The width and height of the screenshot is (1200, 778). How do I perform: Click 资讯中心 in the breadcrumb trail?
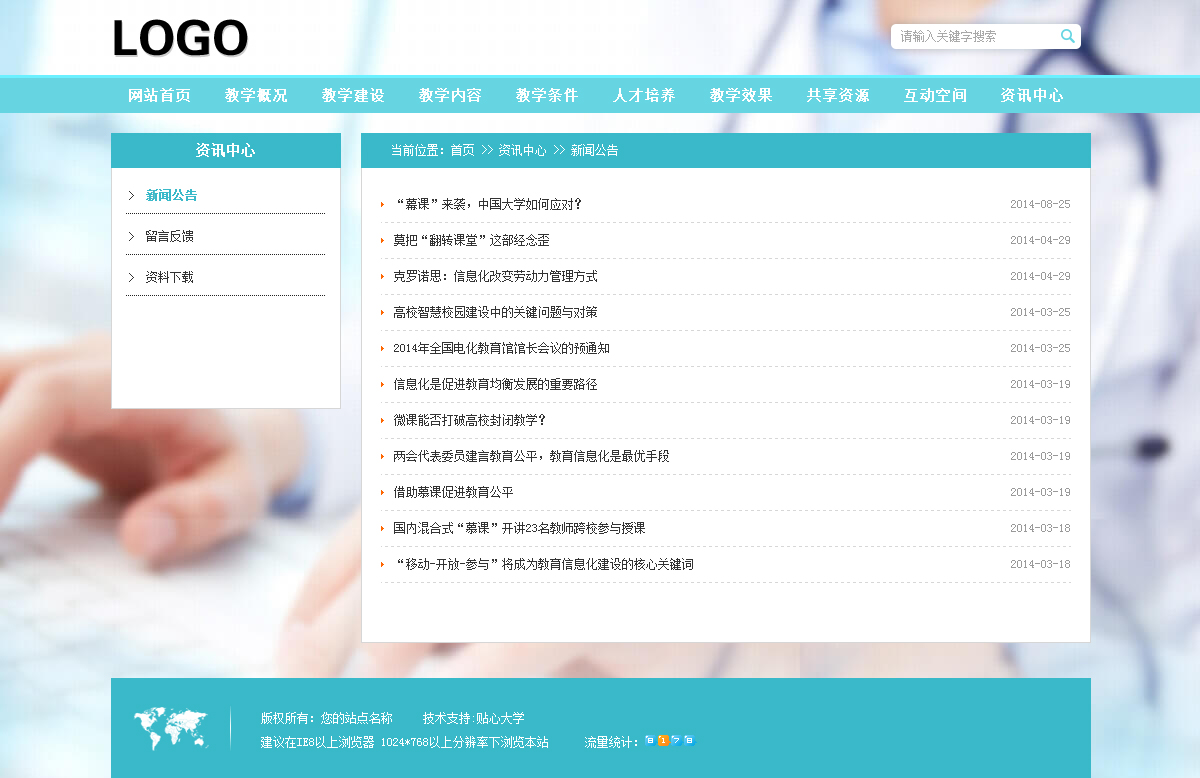click(x=522, y=151)
